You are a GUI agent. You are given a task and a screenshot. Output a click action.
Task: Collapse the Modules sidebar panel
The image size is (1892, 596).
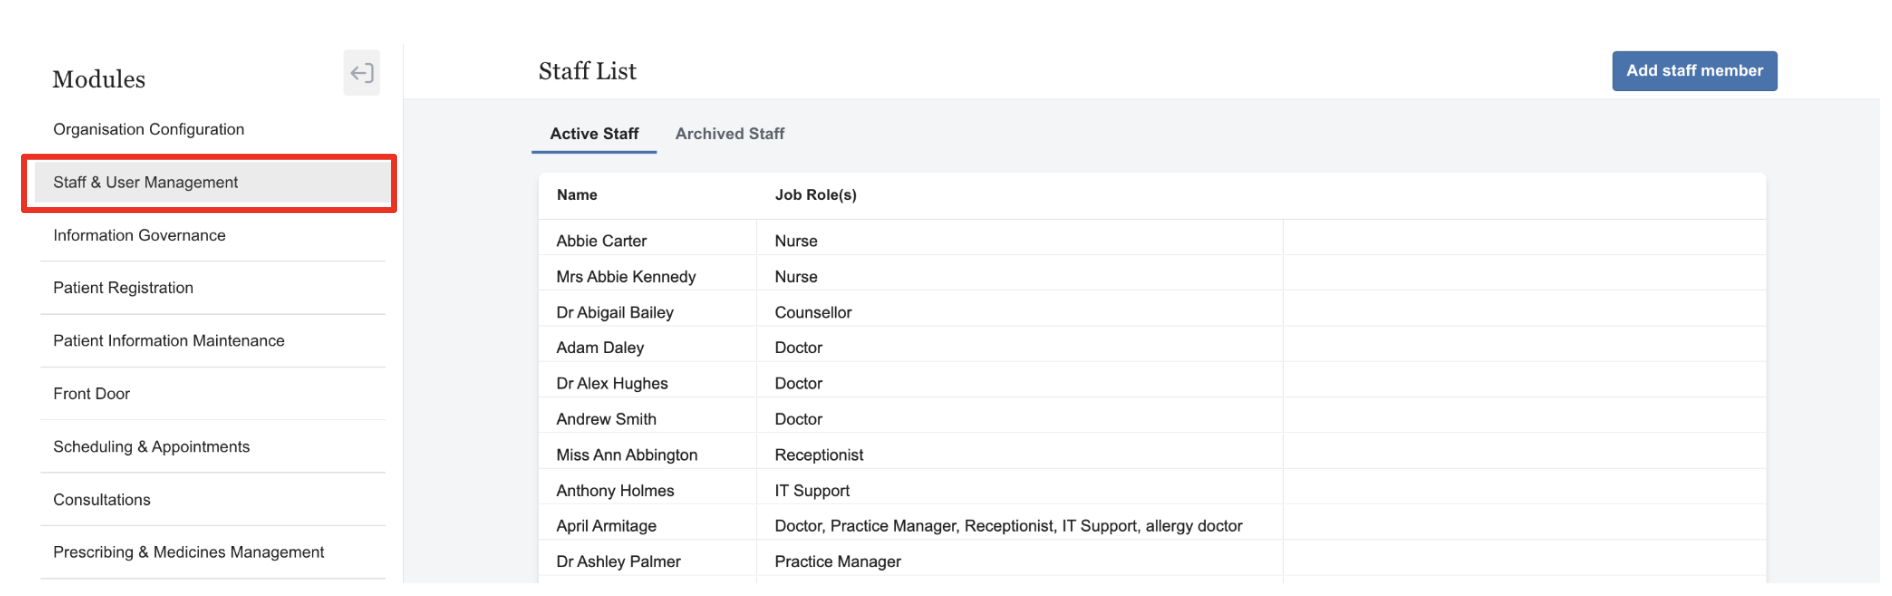click(x=361, y=73)
